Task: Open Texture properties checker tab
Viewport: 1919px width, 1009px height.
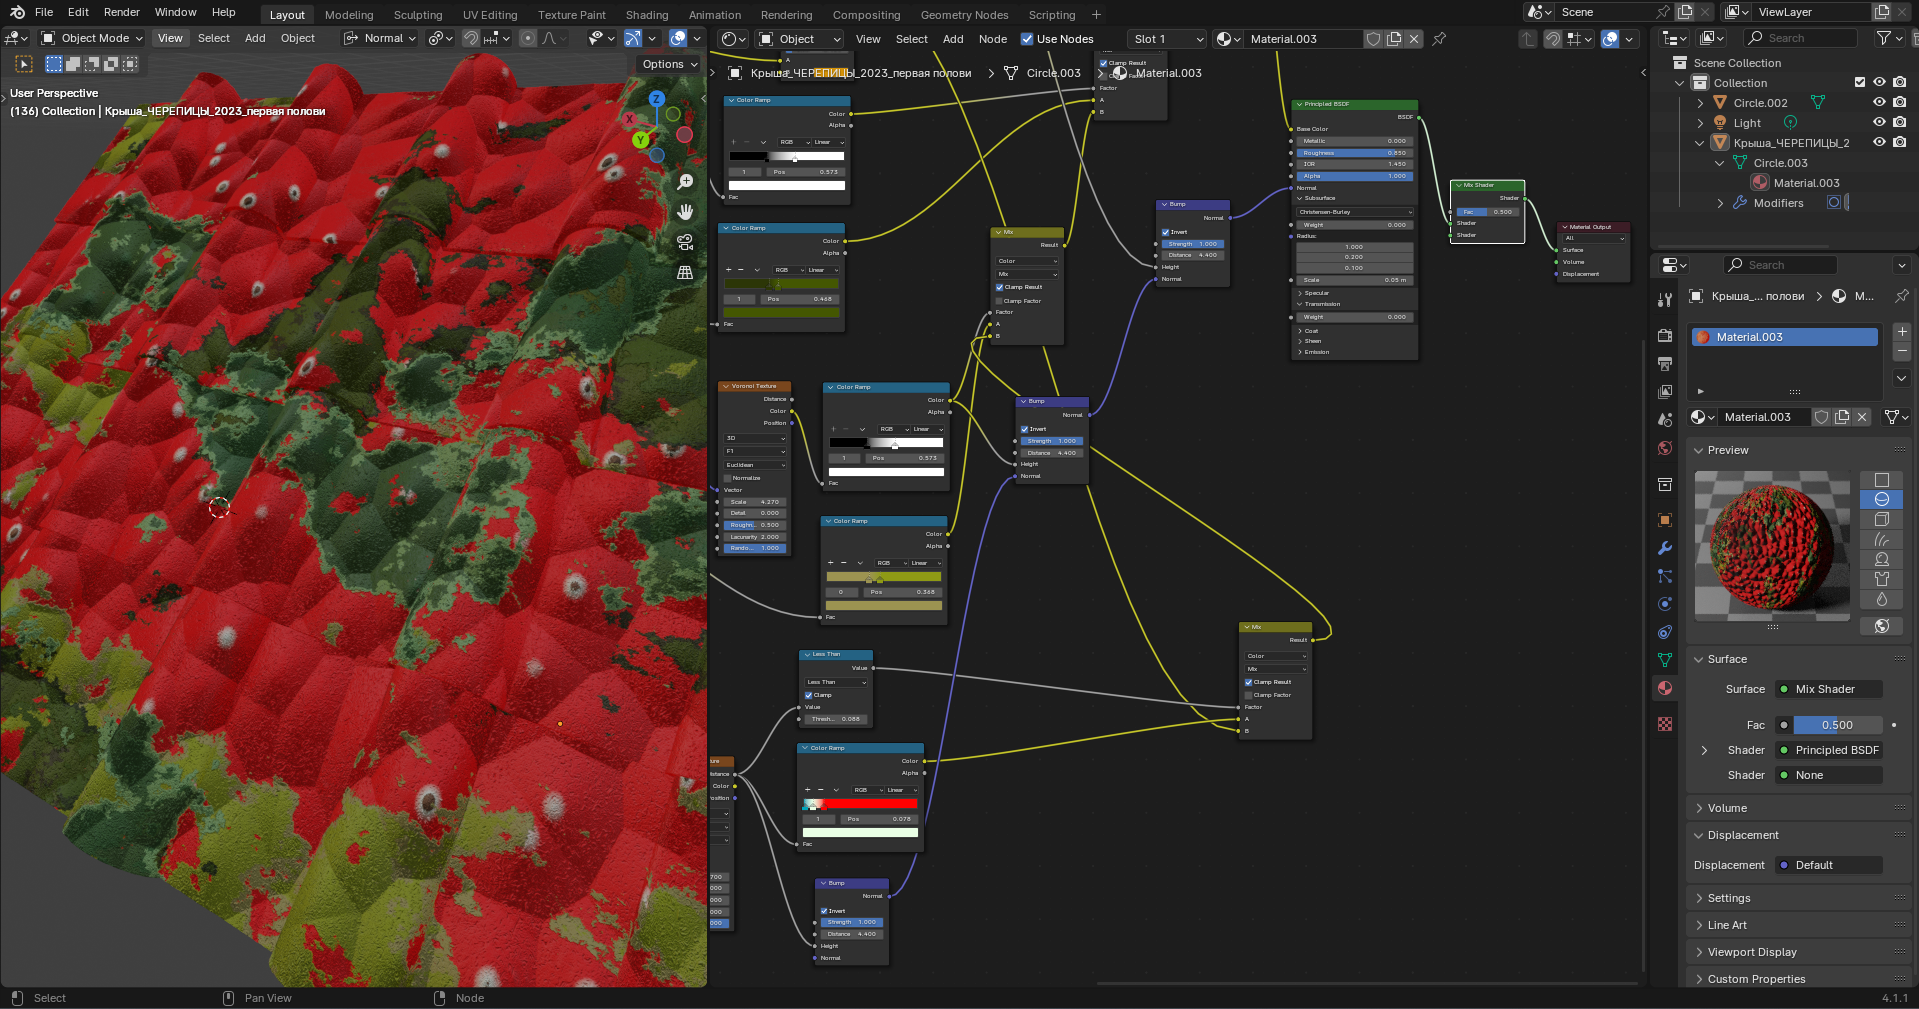Action: coord(1665,724)
